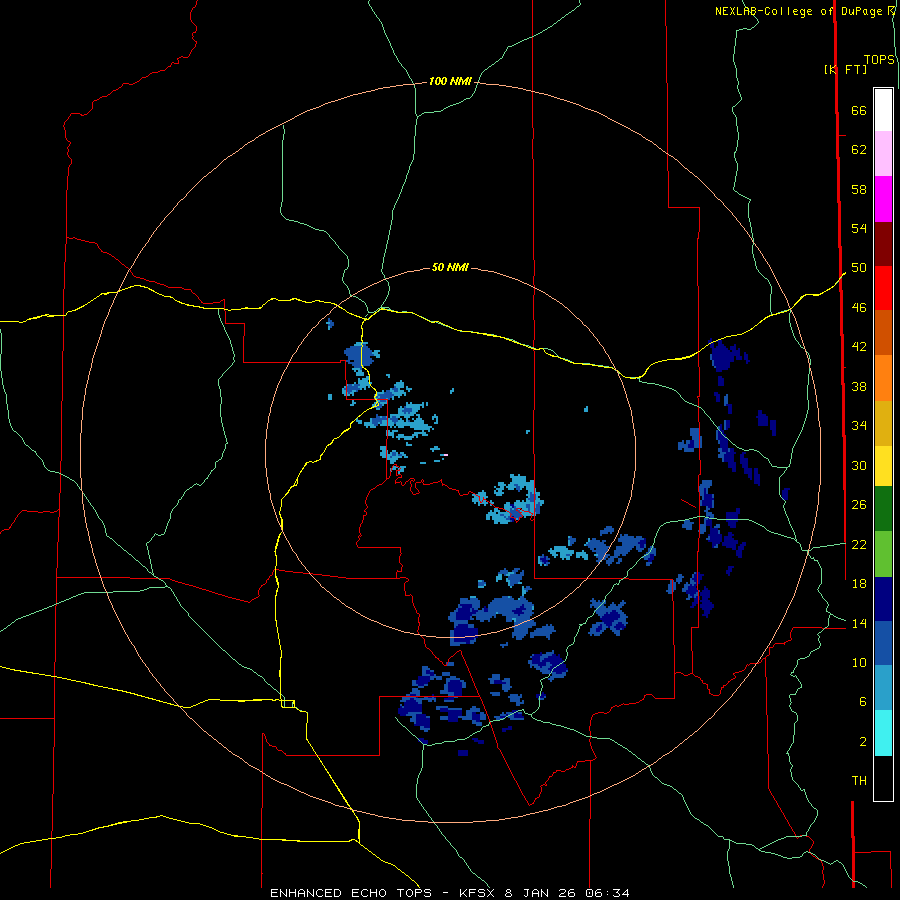Viewport: 900px width, 900px height.
Task: Click the legend value '38'
Action: click(x=859, y=386)
